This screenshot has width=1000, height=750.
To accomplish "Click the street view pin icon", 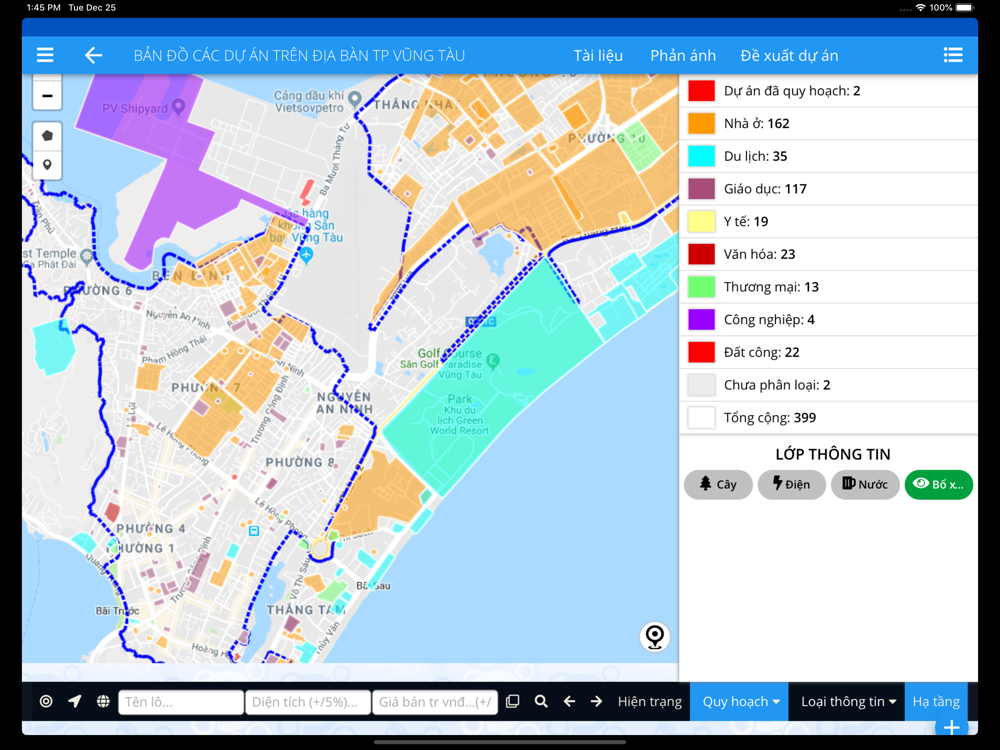I will pos(655,636).
